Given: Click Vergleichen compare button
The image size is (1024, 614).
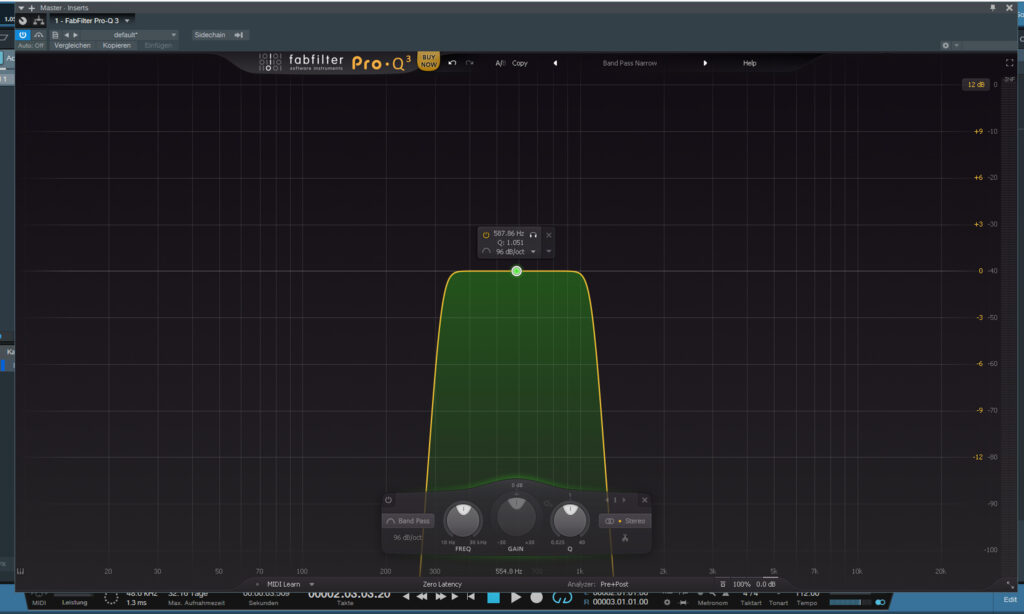Looking at the screenshot, I should pyautogui.click(x=72, y=45).
